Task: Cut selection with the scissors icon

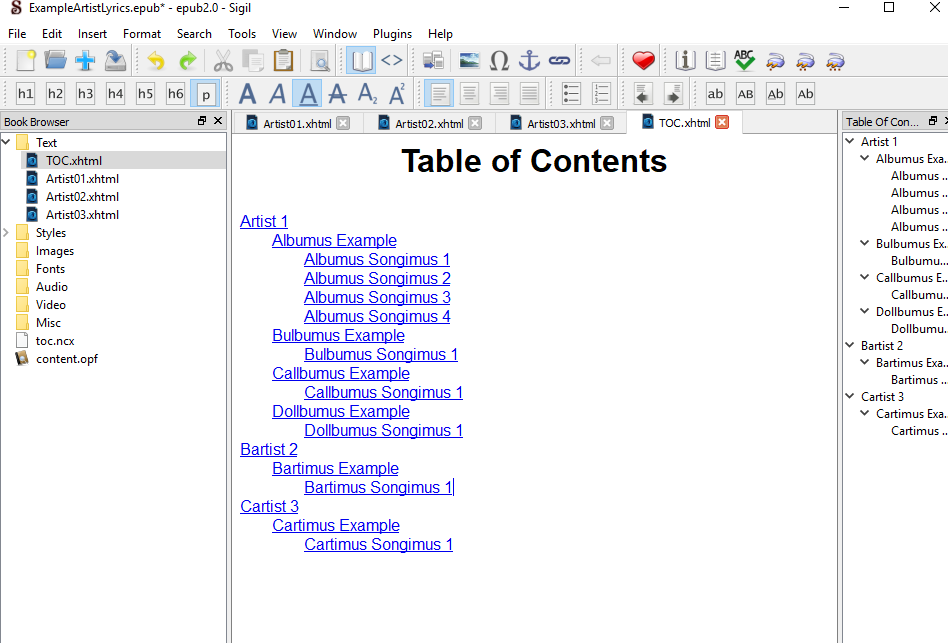Action: tap(223, 60)
